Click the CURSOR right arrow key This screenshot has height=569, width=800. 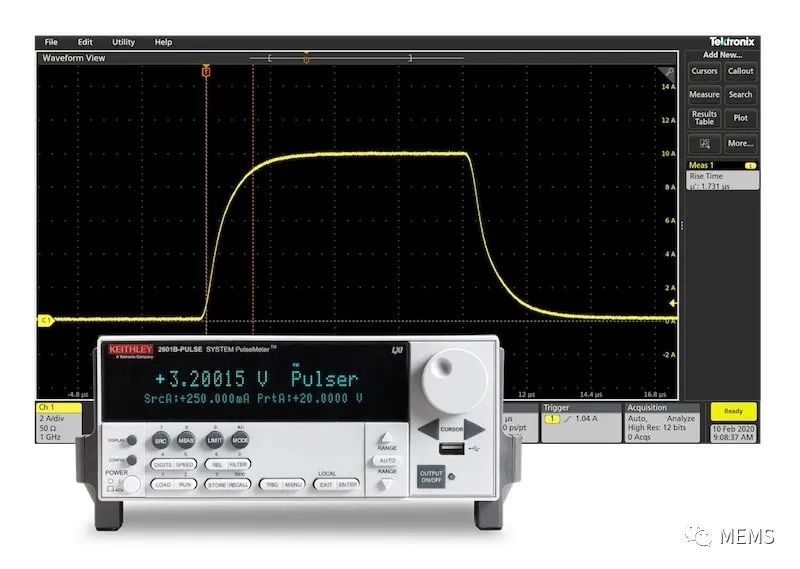pyautogui.click(x=474, y=429)
